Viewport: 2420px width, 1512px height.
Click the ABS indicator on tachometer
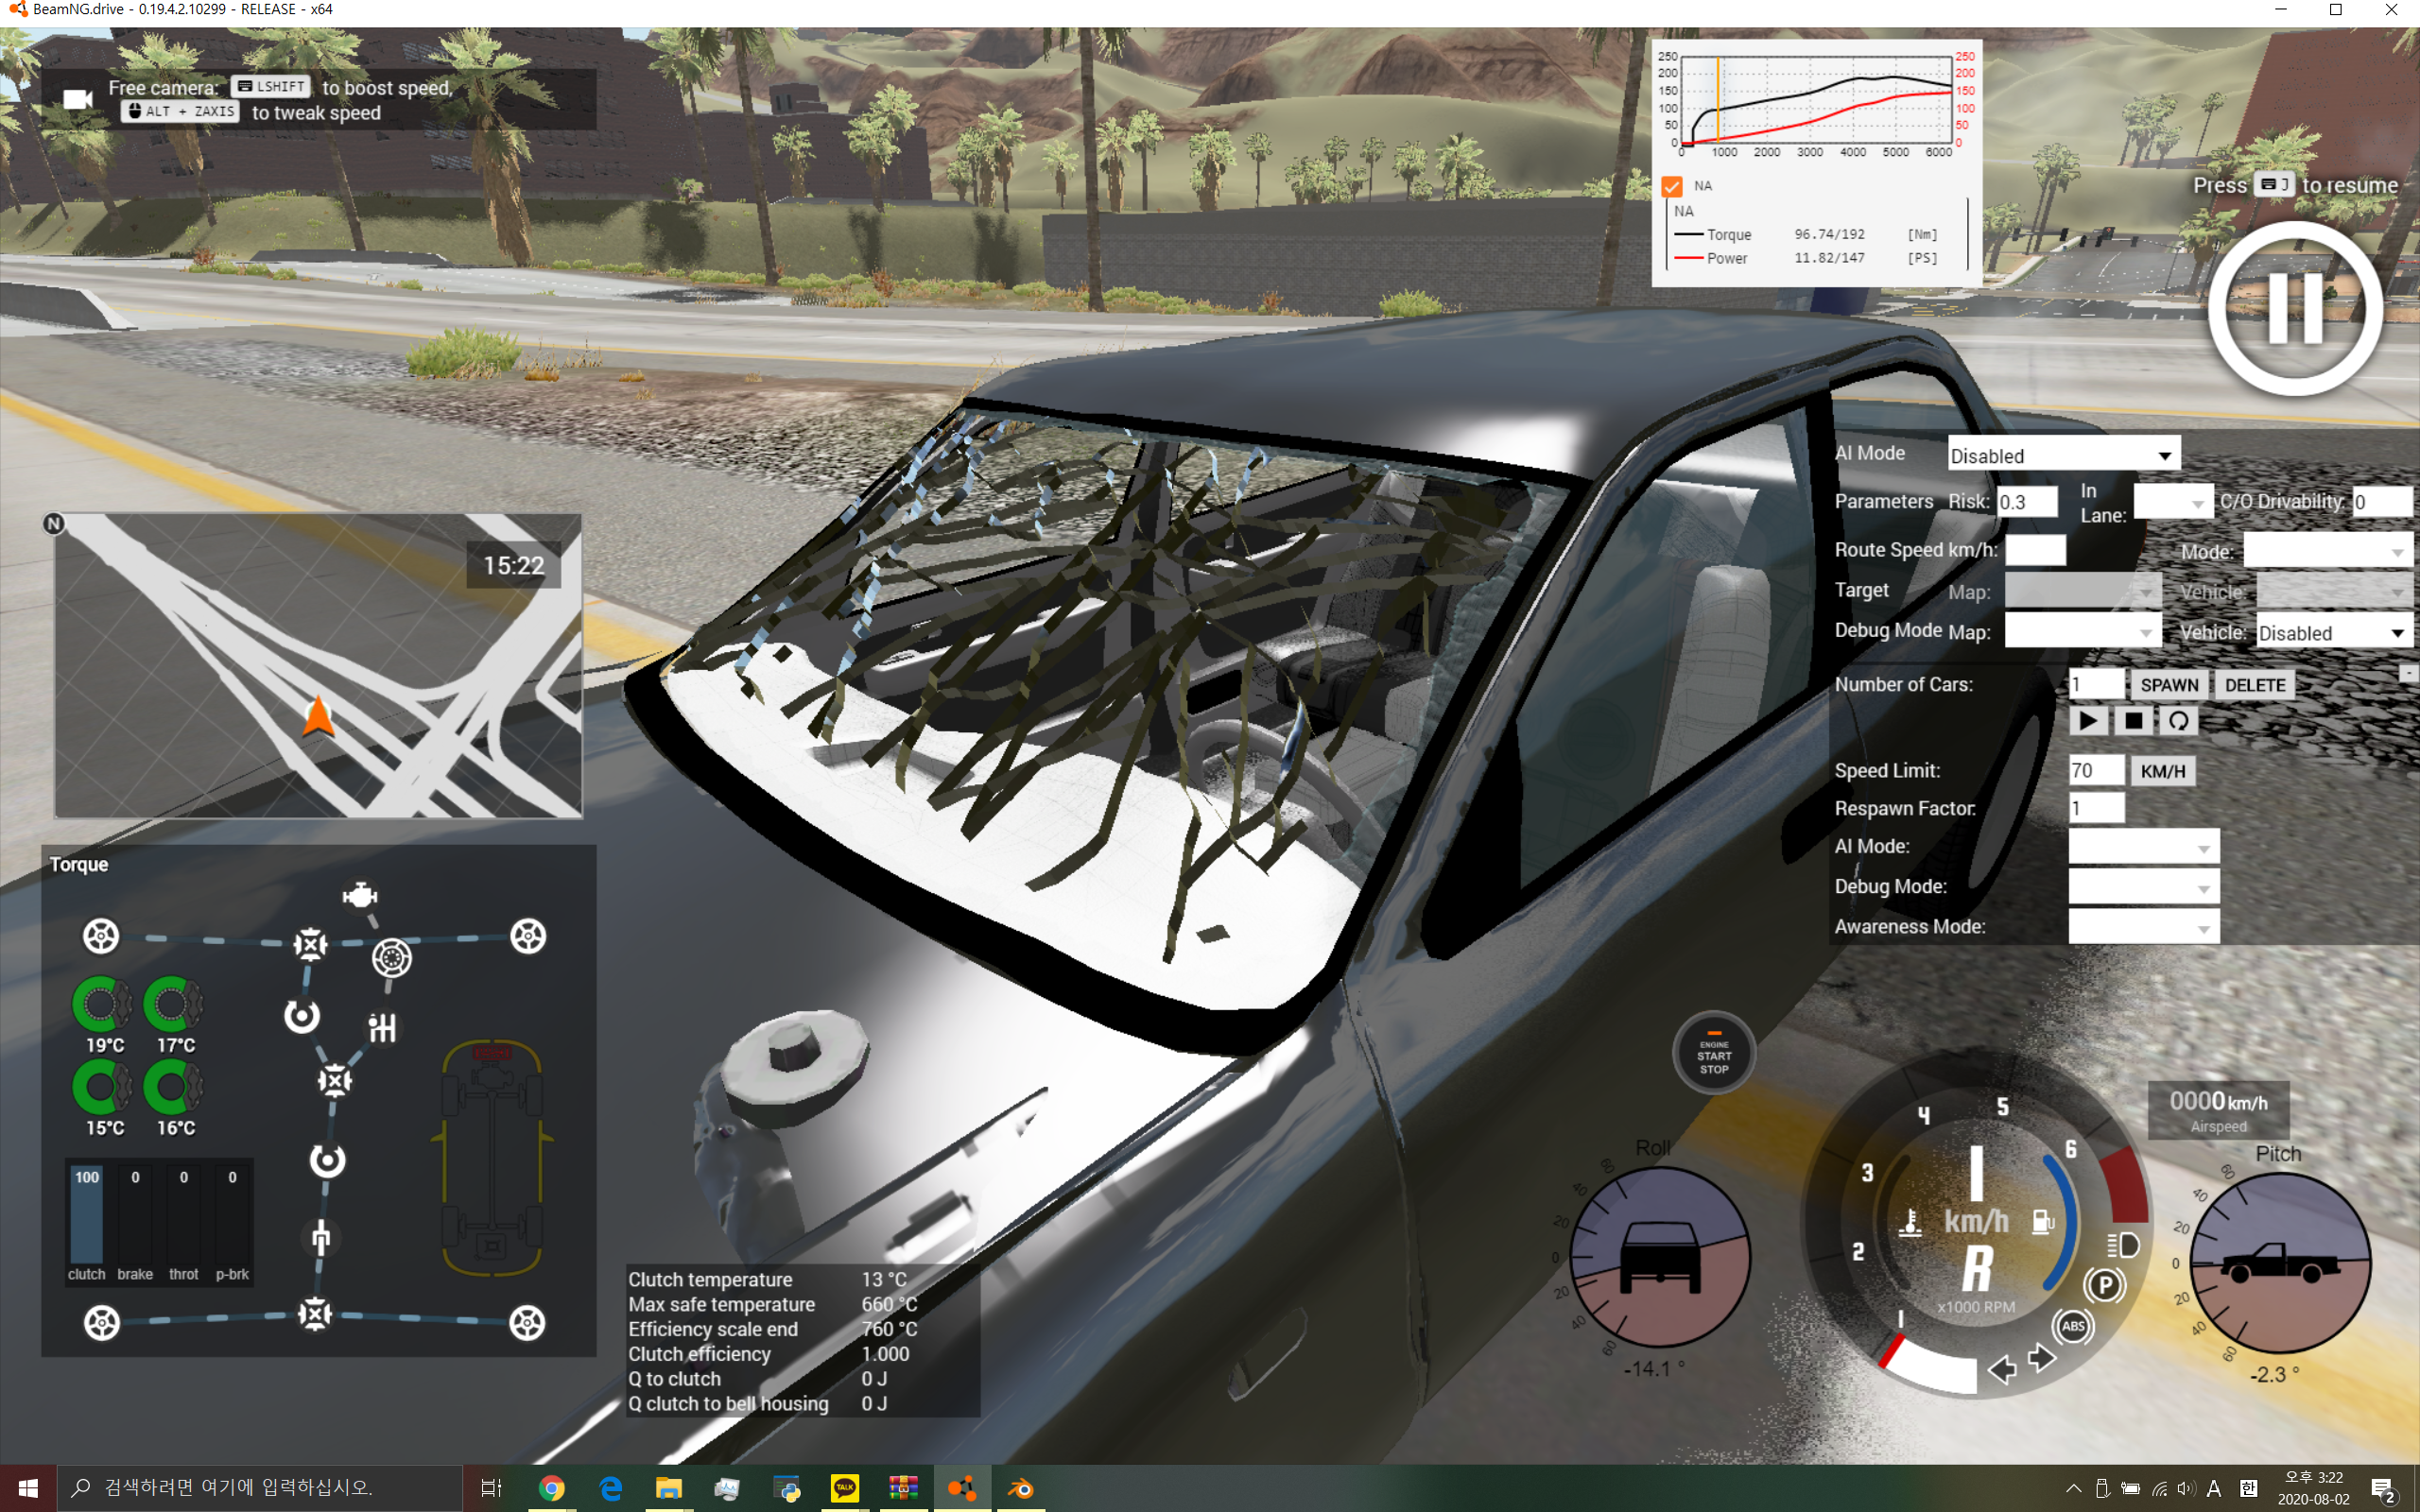(x=2073, y=1326)
